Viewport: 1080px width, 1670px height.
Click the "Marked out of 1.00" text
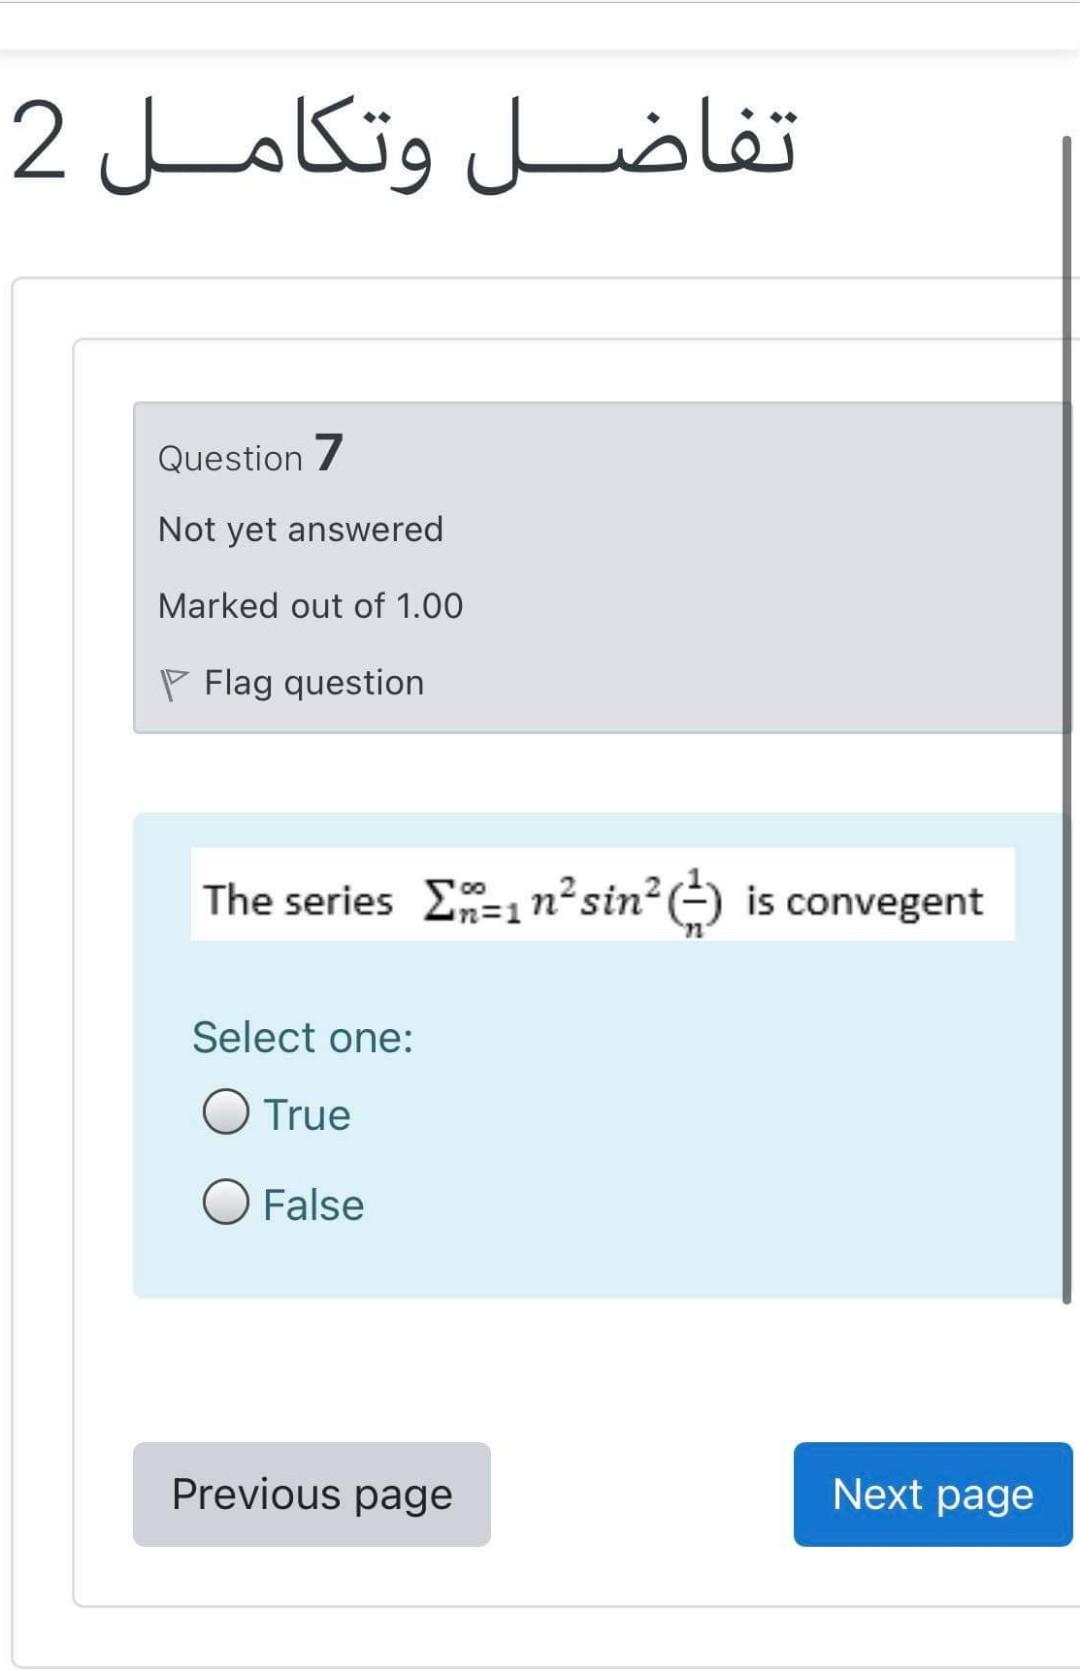[x=310, y=606]
